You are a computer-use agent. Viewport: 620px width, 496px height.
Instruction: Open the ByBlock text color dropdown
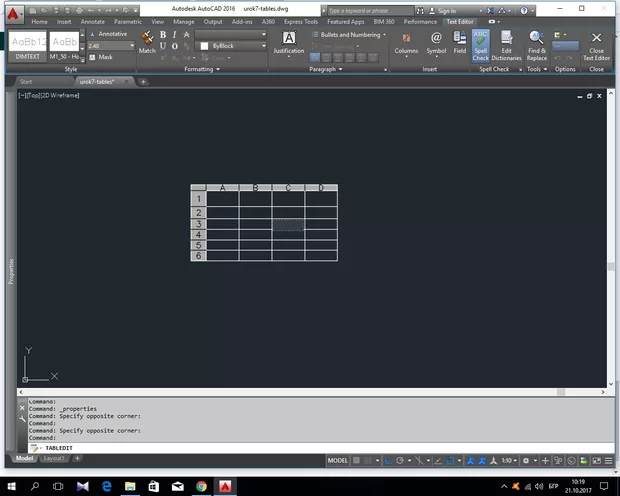[233, 46]
